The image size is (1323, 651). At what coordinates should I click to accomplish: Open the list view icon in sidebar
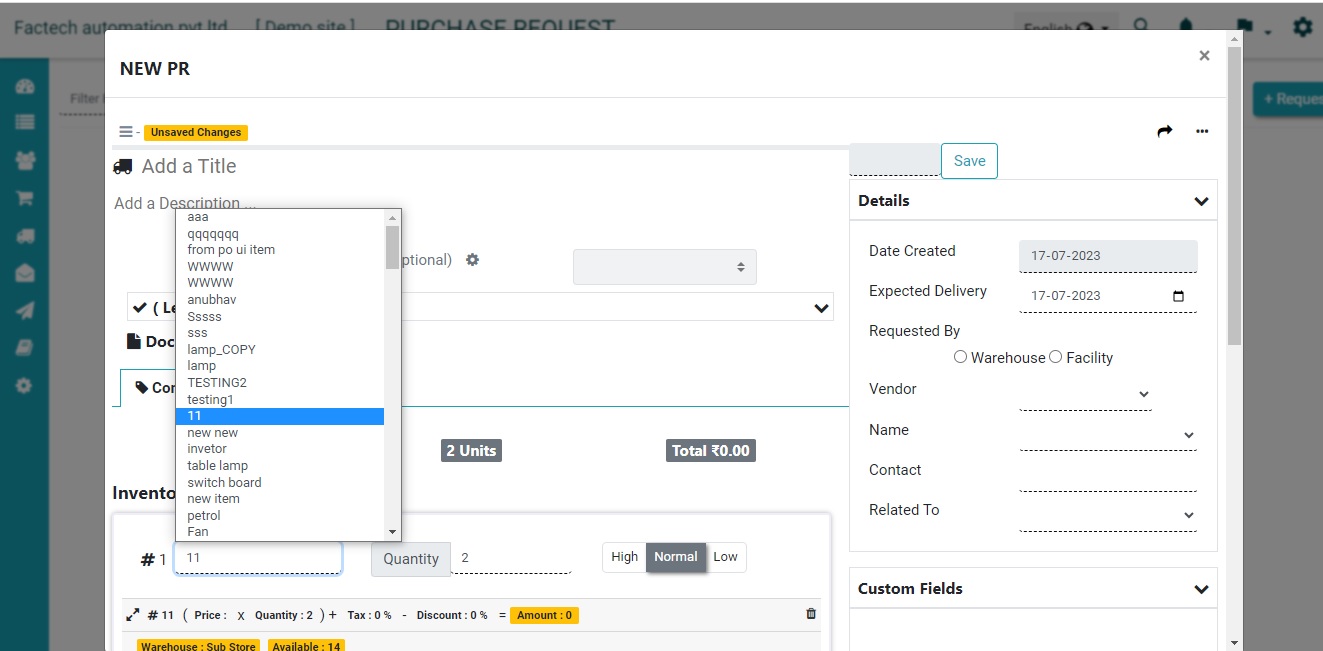(x=25, y=122)
